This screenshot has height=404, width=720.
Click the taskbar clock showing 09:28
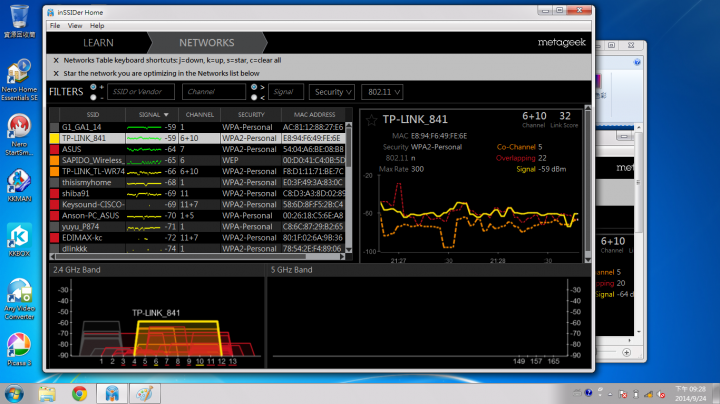pyautogui.click(x=690, y=393)
